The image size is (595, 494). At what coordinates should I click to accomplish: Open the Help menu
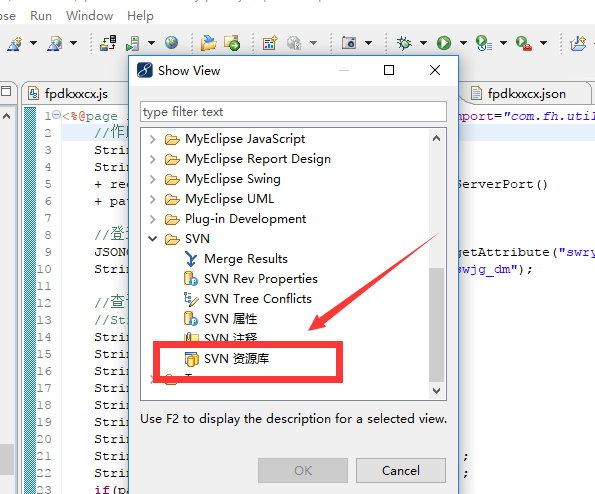(x=140, y=16)
